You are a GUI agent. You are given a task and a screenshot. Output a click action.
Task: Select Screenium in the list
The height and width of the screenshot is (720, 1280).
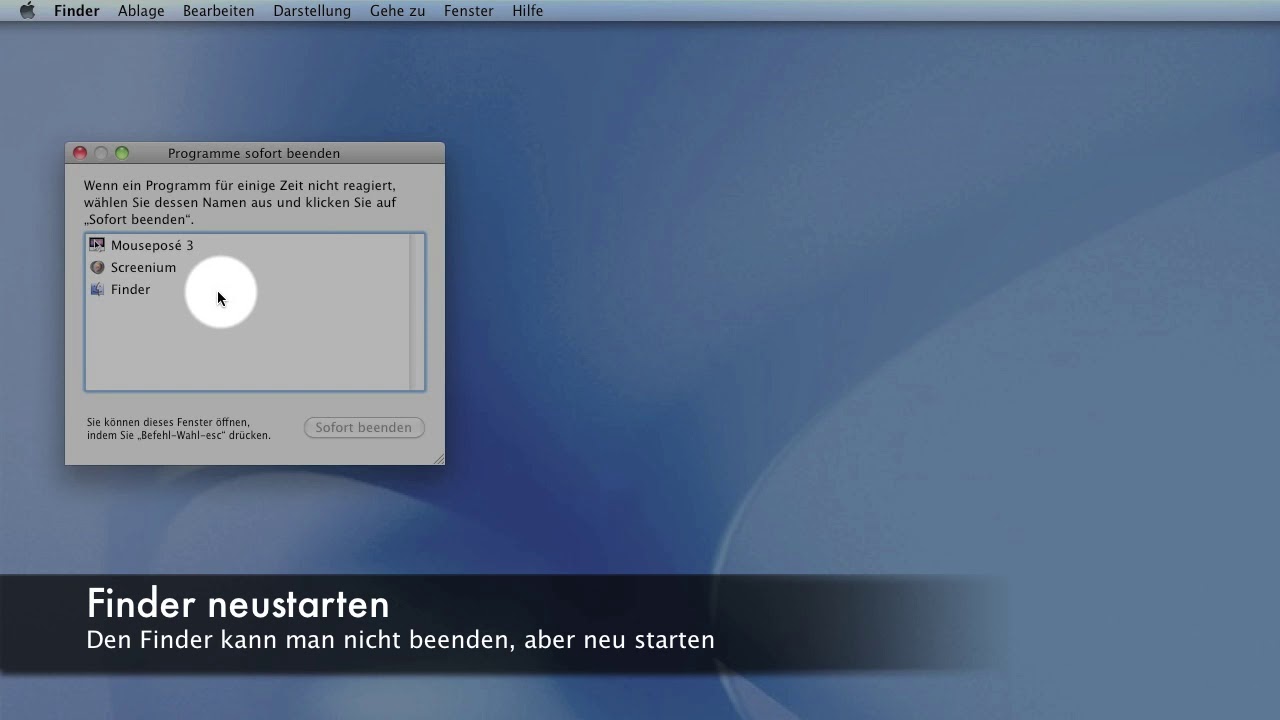point(248,267)
